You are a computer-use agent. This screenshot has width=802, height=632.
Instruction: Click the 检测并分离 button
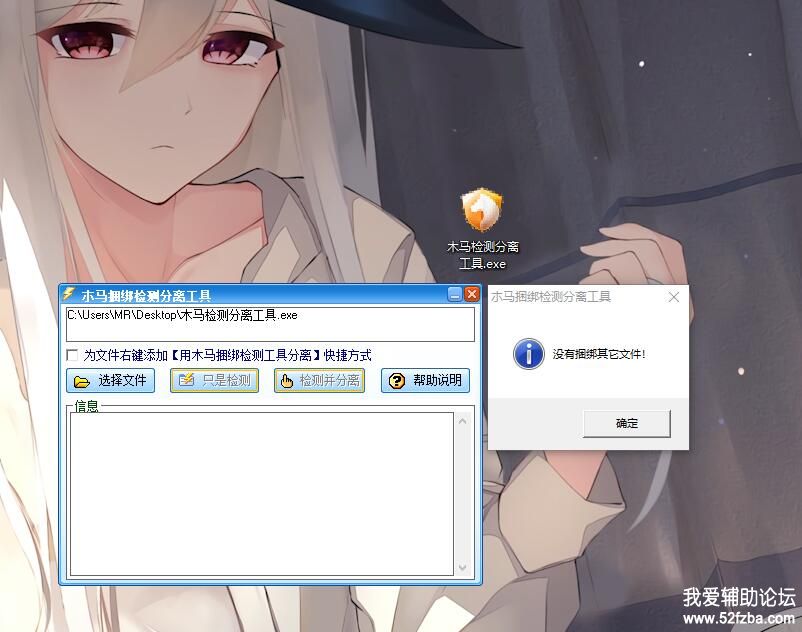(320, 380)
